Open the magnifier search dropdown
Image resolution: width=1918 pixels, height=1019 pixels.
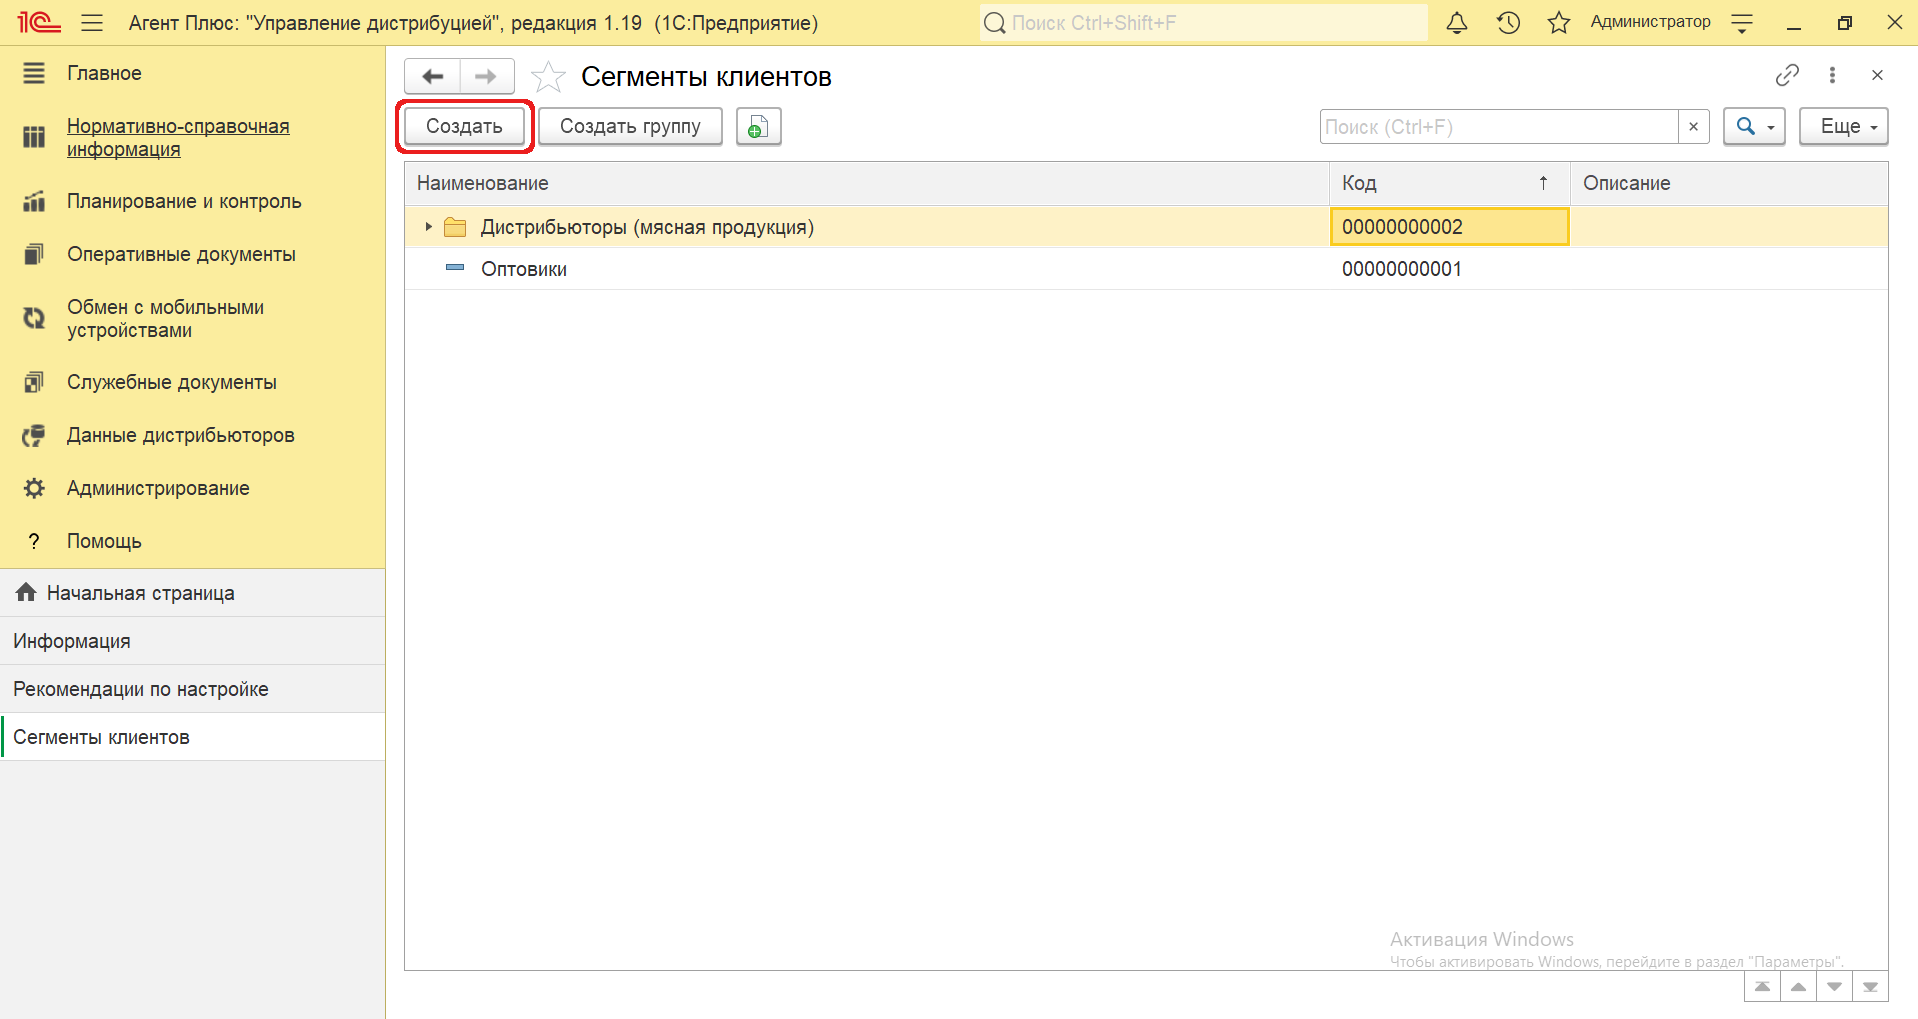pyautogui.click(x=1754, y=127)
